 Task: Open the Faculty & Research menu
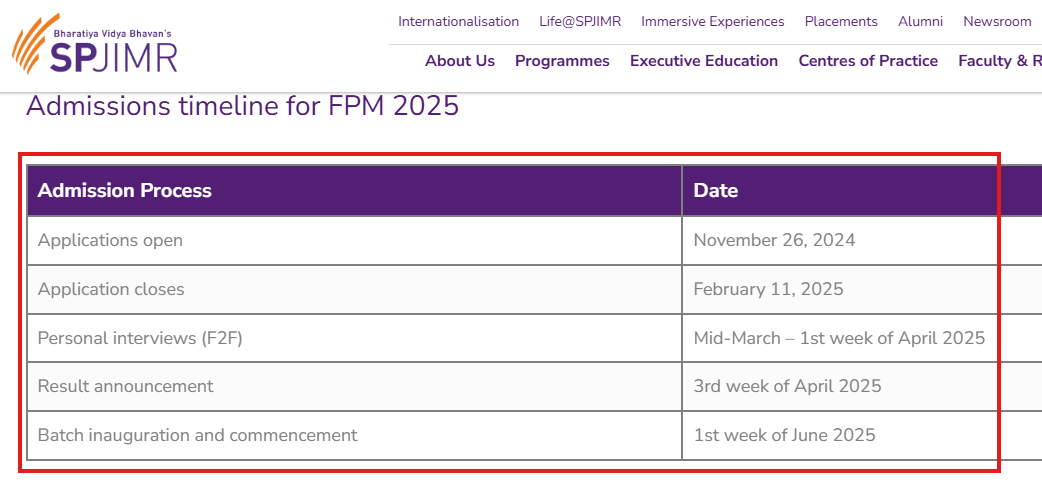[x=999, y=61]
